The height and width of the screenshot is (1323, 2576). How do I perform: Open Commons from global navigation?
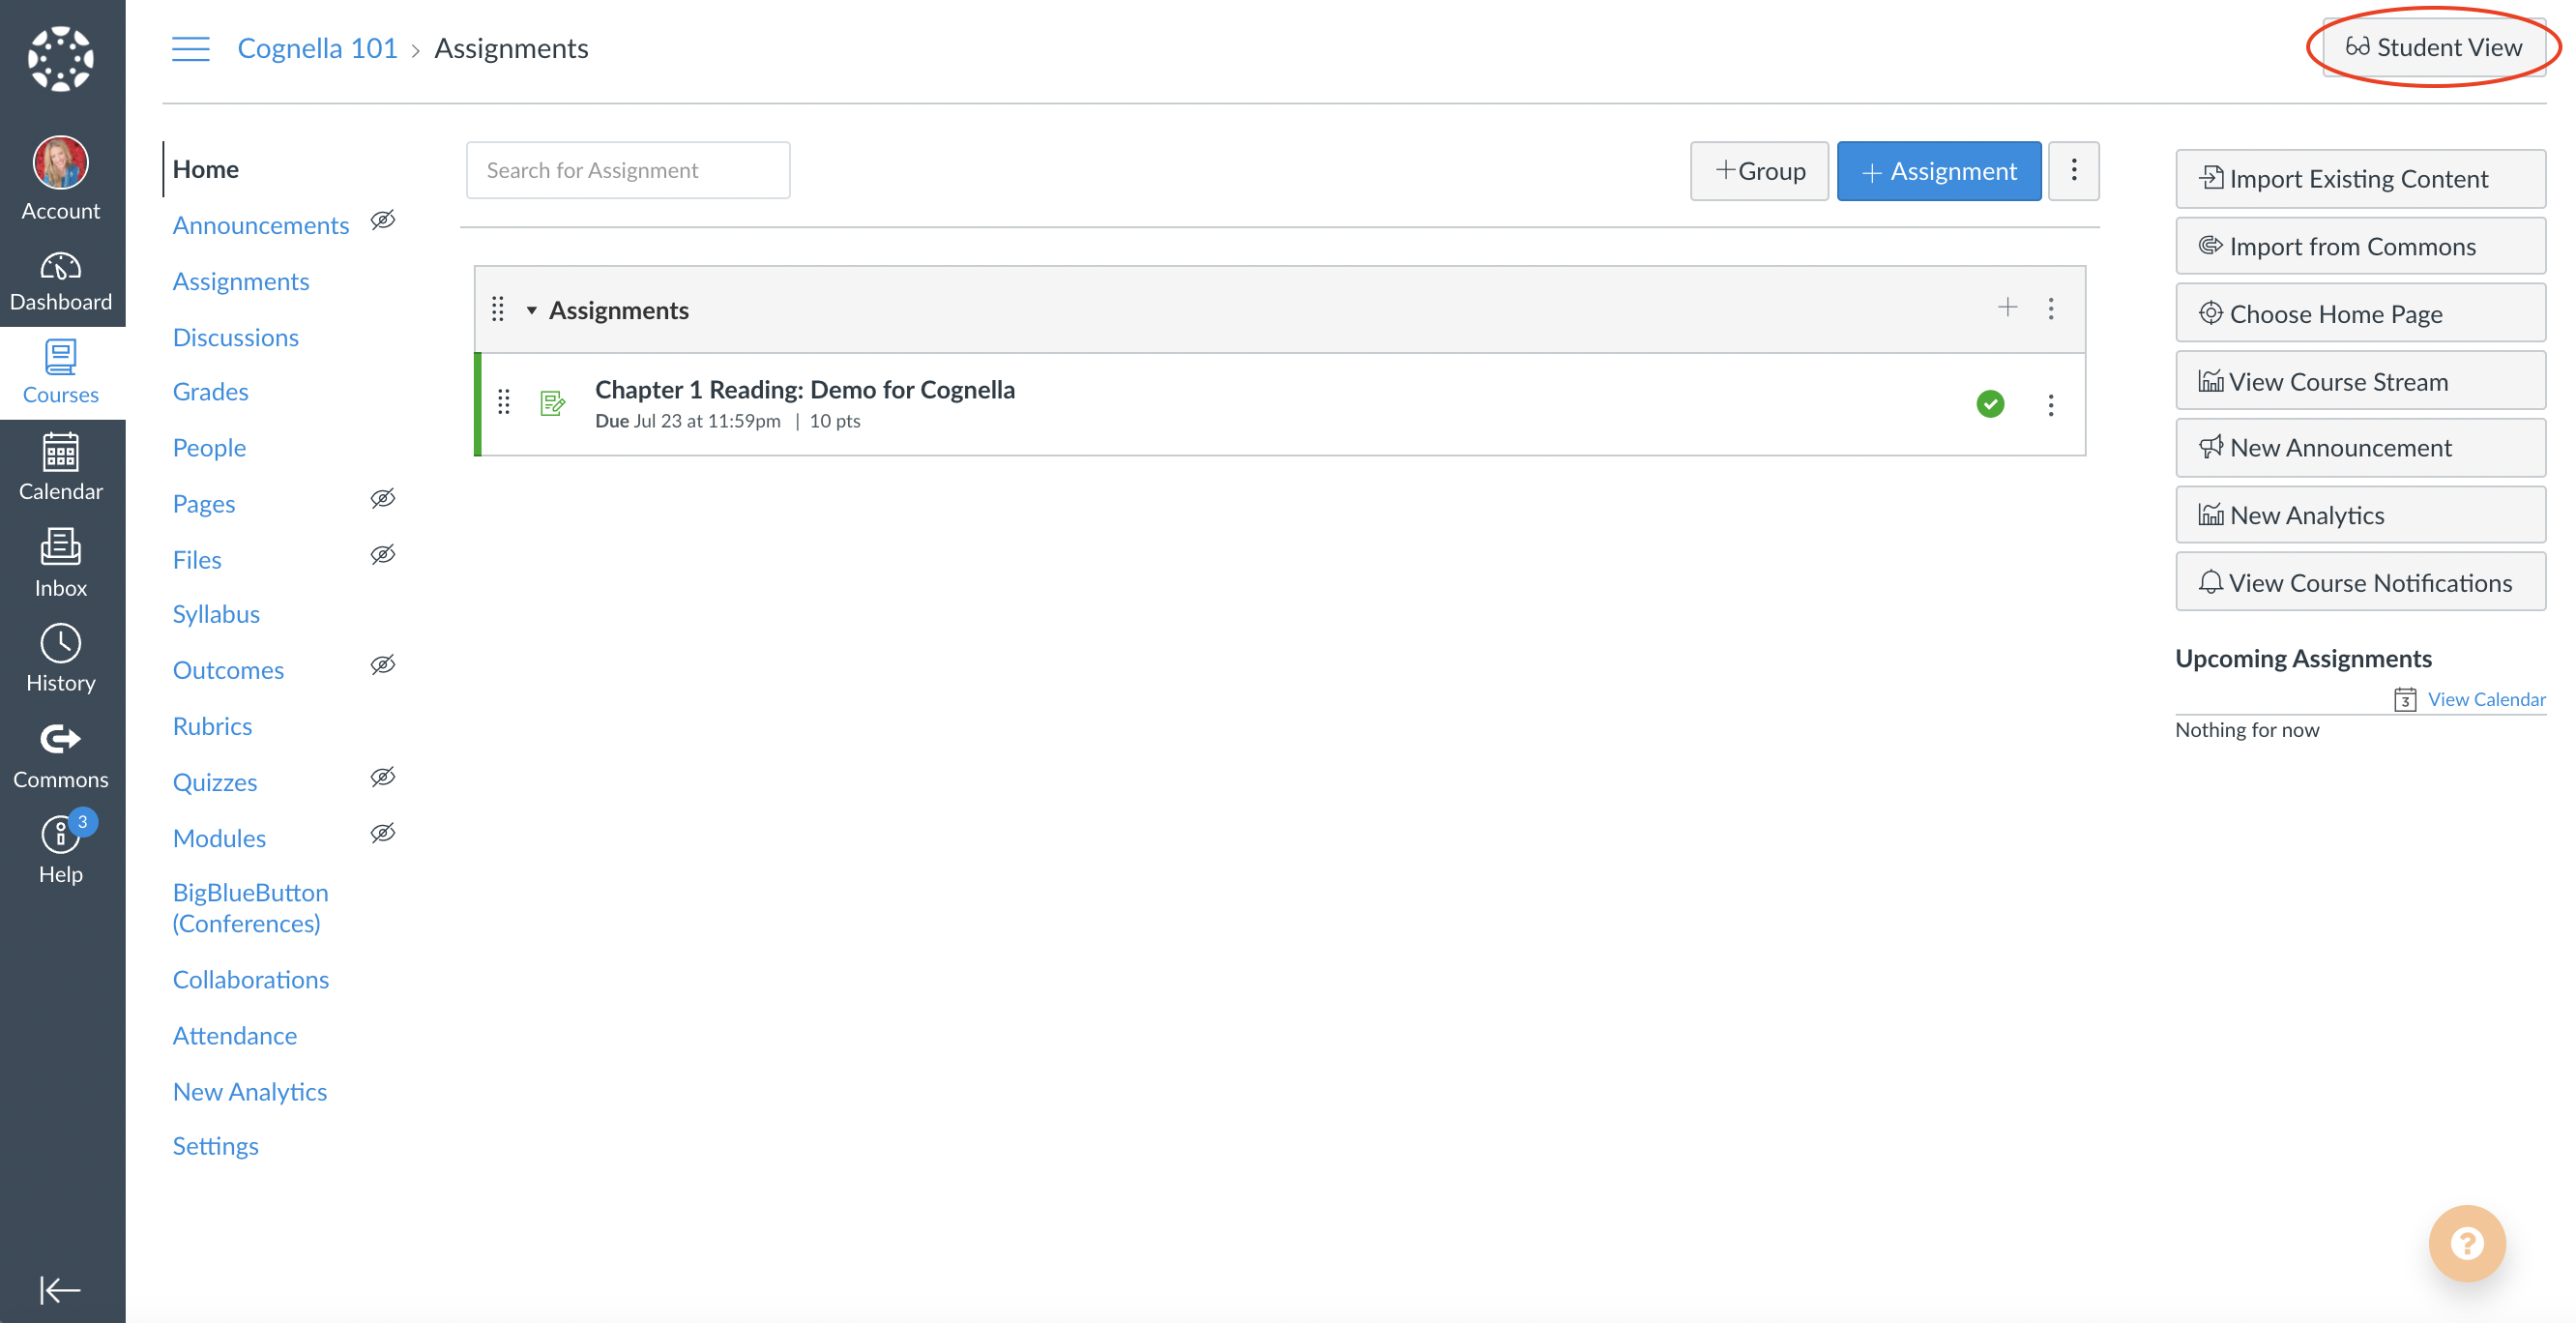61,756
